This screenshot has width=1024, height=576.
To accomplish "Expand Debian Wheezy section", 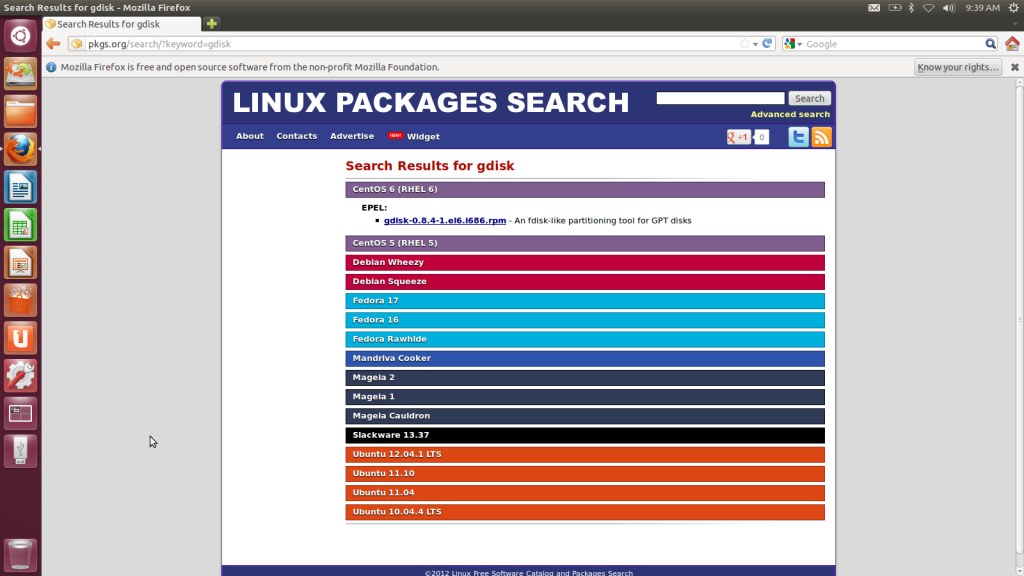I will (x=585, y=263).
